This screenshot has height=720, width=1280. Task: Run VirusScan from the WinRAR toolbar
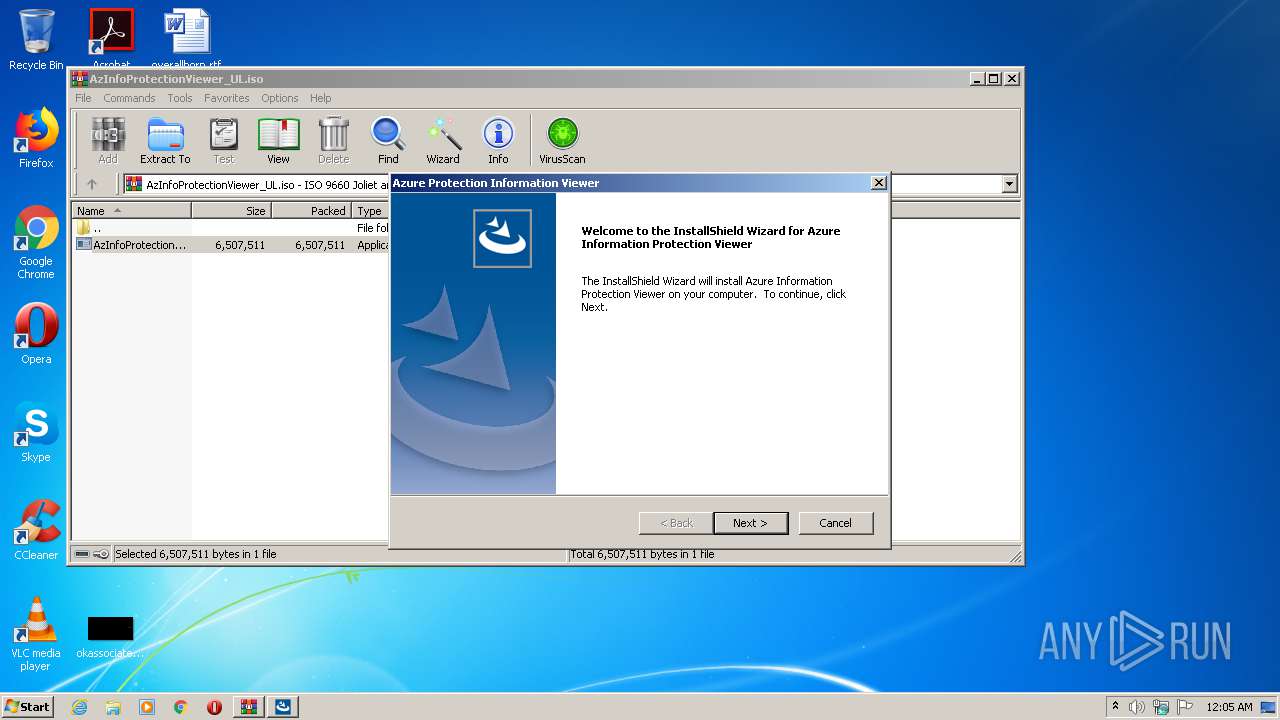pos(562,141)
